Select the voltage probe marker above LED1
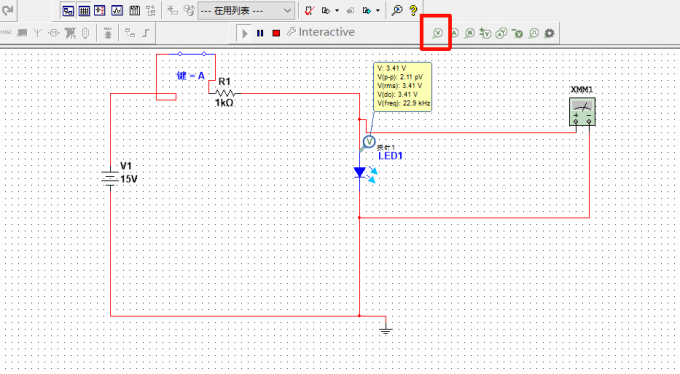The image size is (680, 374). [369, 142]
